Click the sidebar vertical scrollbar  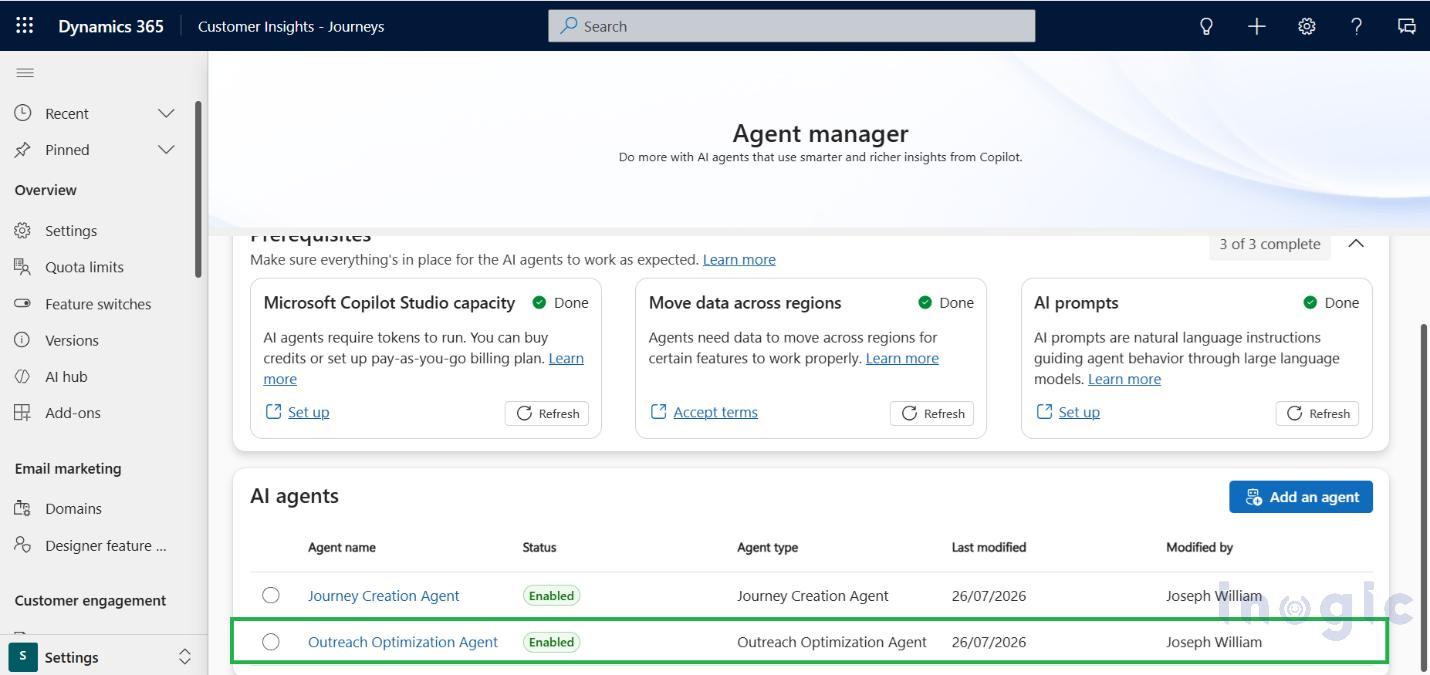(x=198, y=189)
